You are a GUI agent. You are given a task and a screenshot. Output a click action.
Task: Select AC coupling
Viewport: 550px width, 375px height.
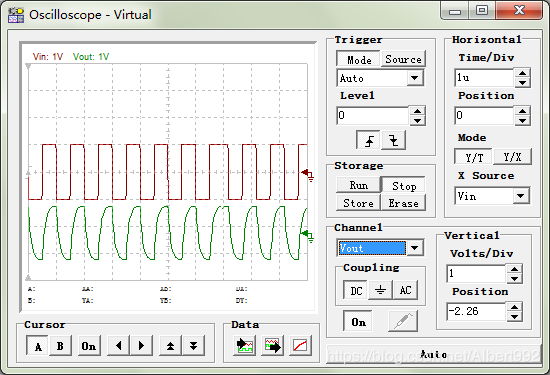click(405, 290)
